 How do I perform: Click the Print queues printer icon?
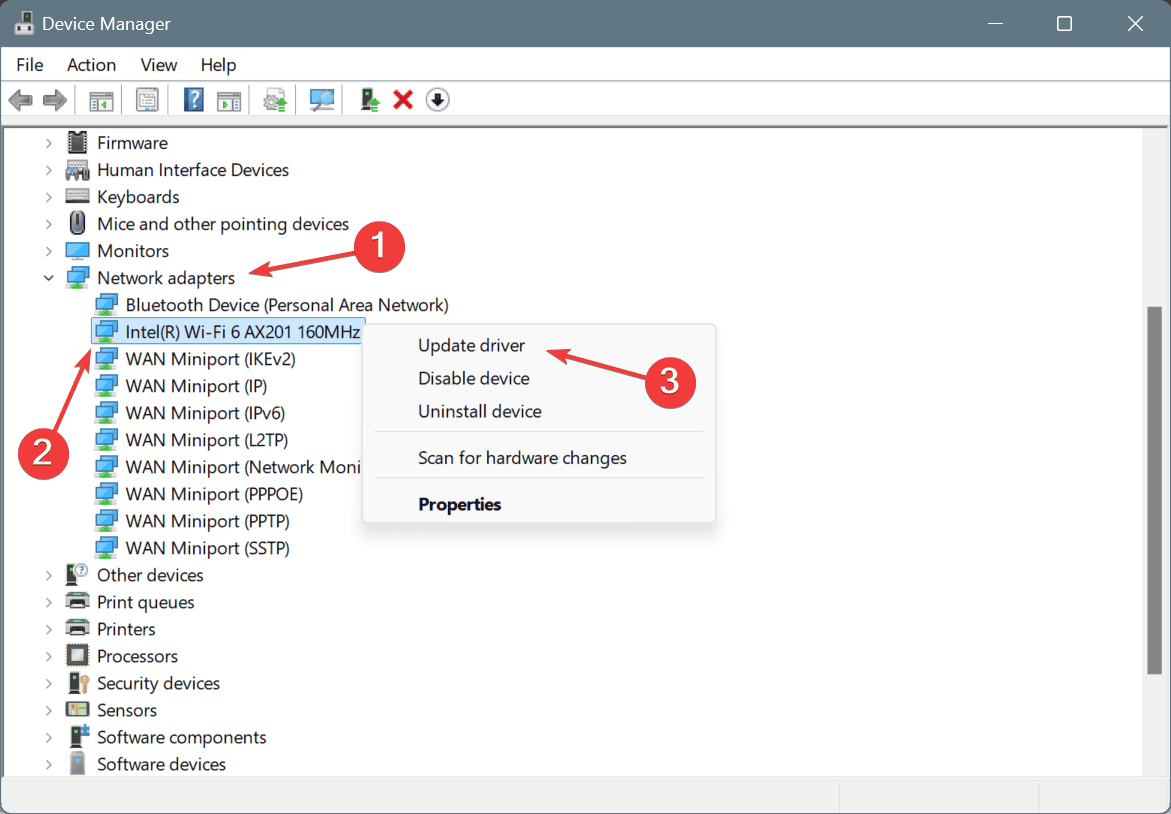(x=77, y=601)
